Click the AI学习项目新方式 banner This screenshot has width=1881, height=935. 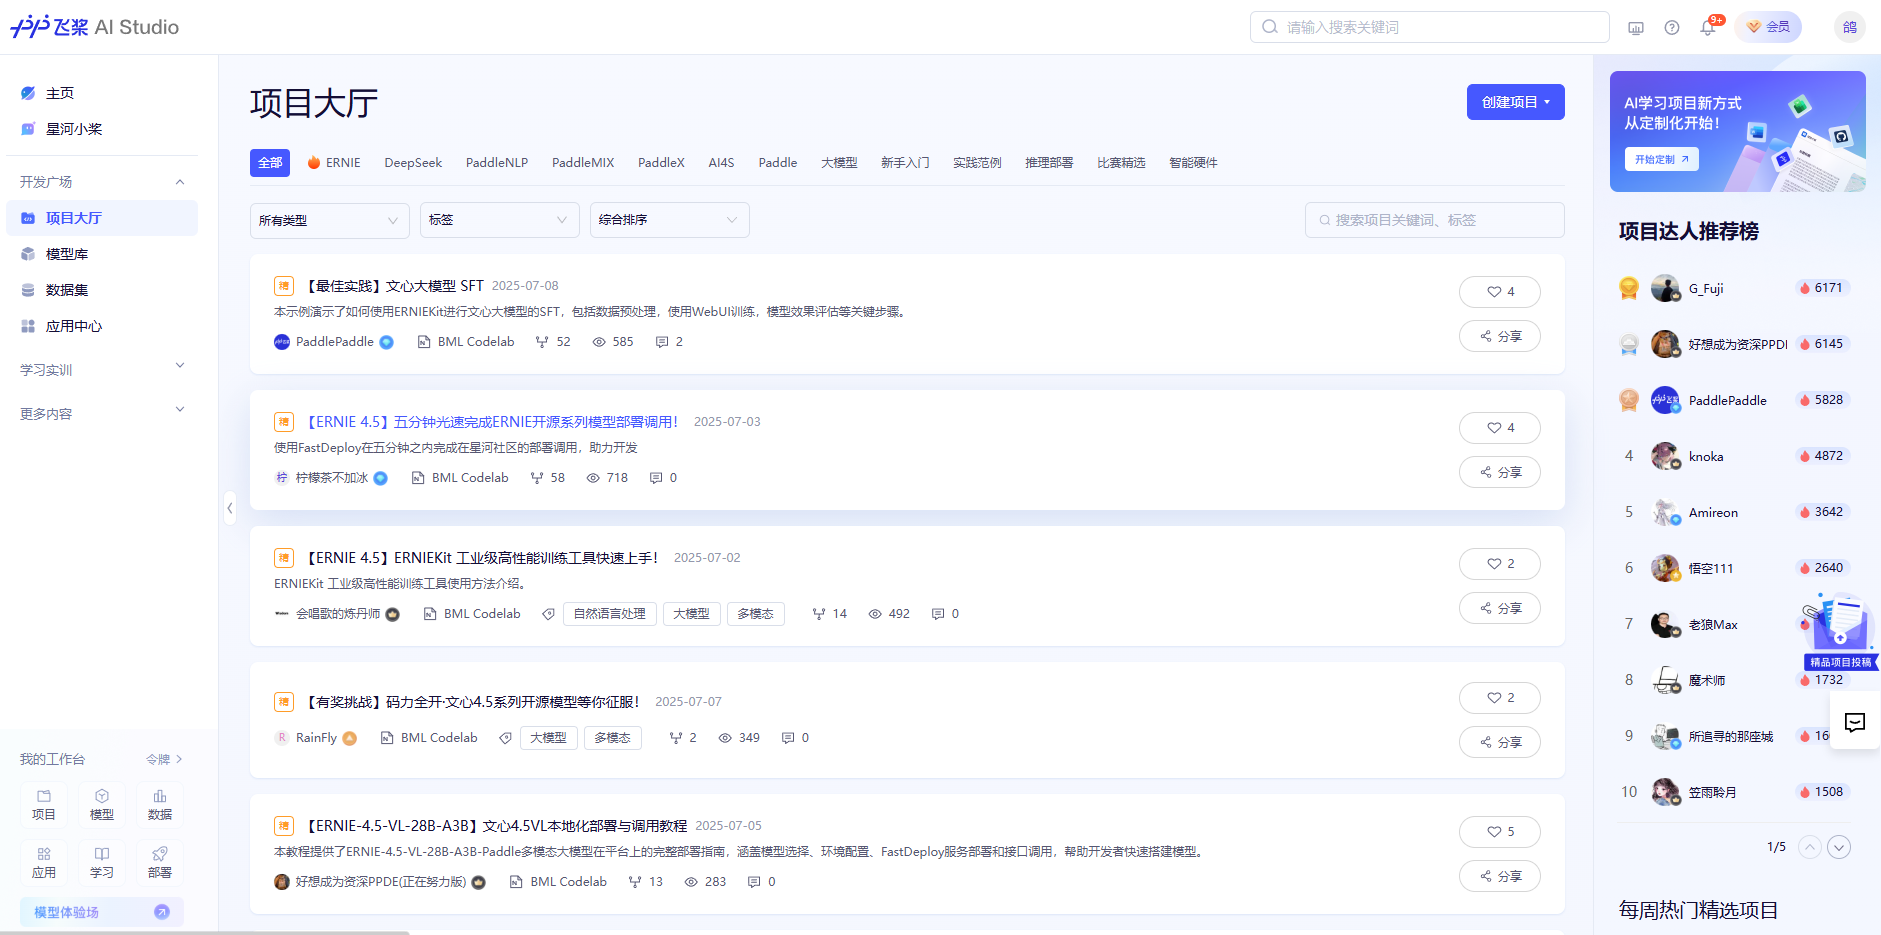pos(1738,131)
